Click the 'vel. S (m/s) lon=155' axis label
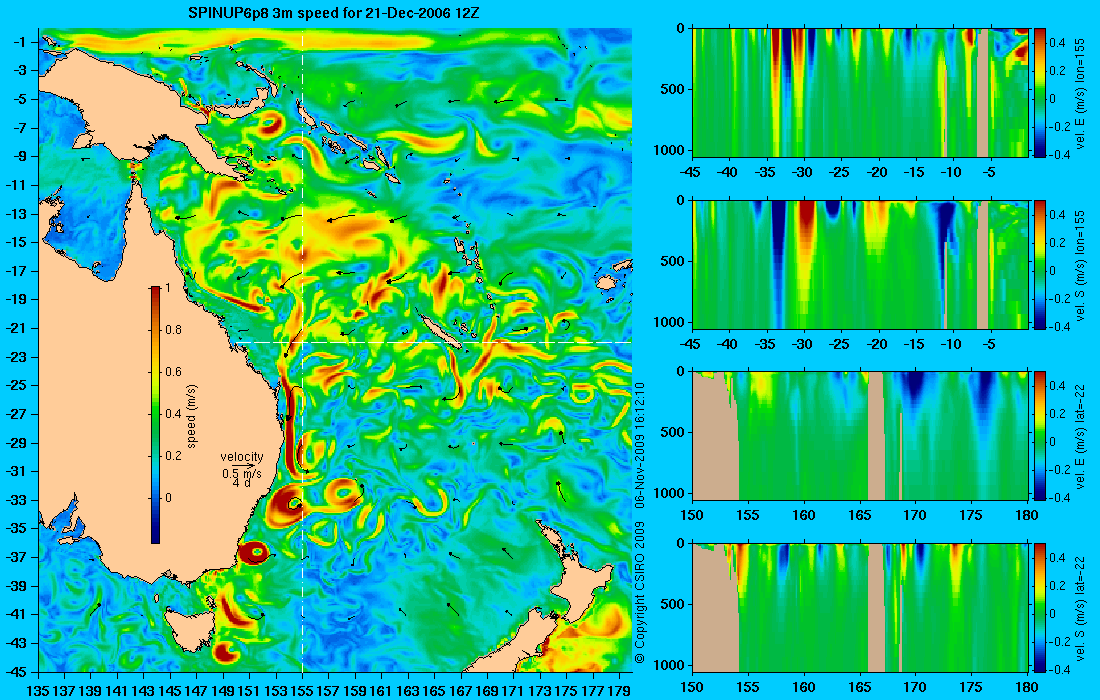Image resolution: width=1100 pixels, height=700 pixels. point(1080,267)
